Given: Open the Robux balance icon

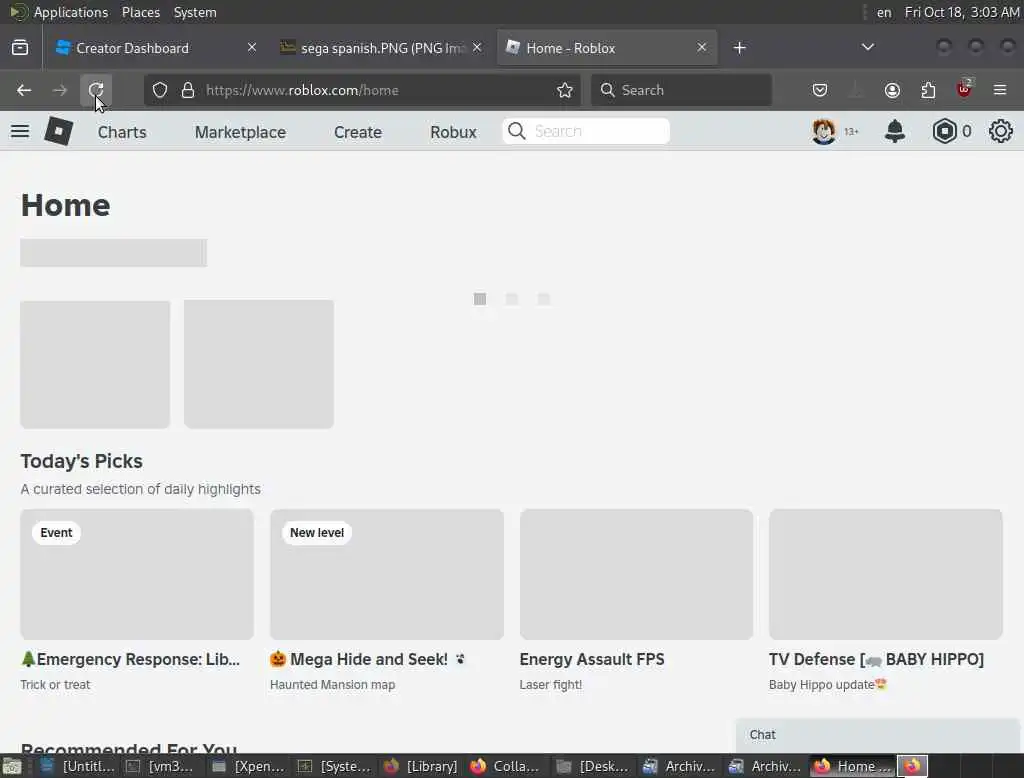Looking at the screenshot, I should point(944,131).
